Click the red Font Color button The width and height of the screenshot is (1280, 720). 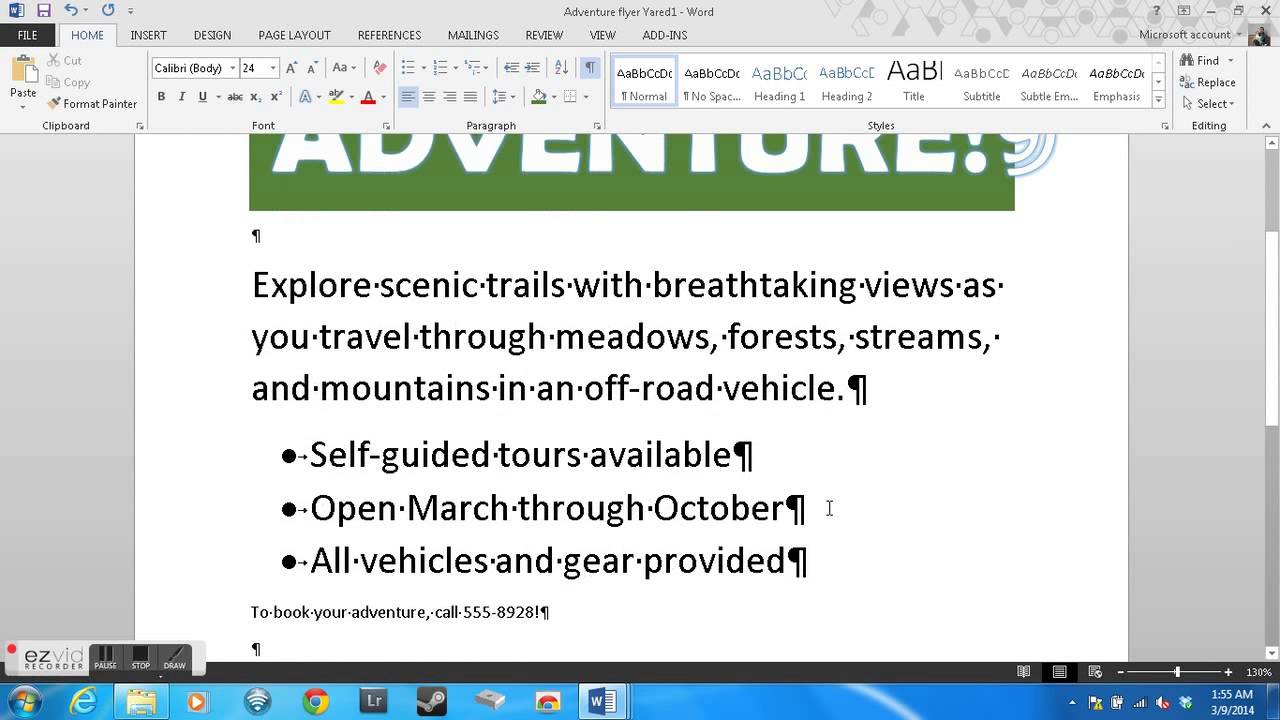(x=367, y=97)
